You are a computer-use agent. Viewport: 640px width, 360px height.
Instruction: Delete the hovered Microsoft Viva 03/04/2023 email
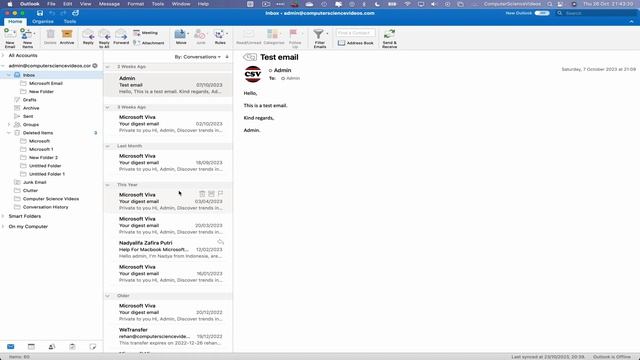click(202, 193)
